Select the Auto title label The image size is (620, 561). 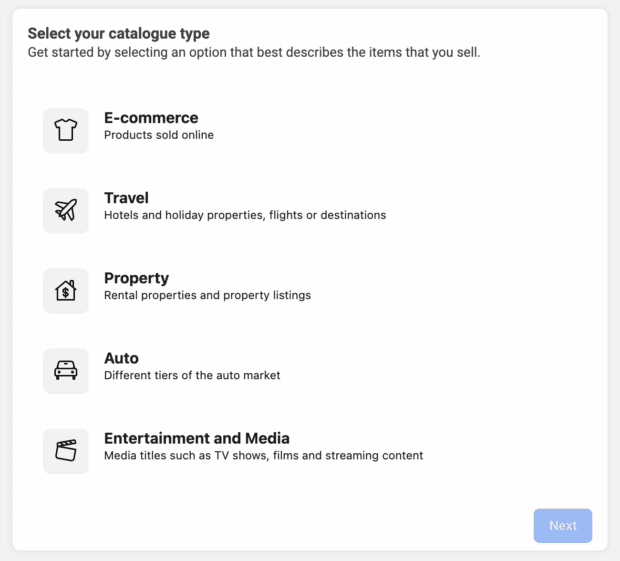click(121, 358)
